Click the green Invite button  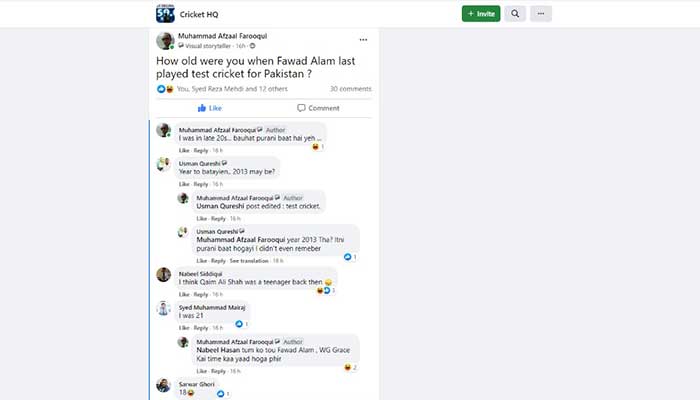coord(481,14)
